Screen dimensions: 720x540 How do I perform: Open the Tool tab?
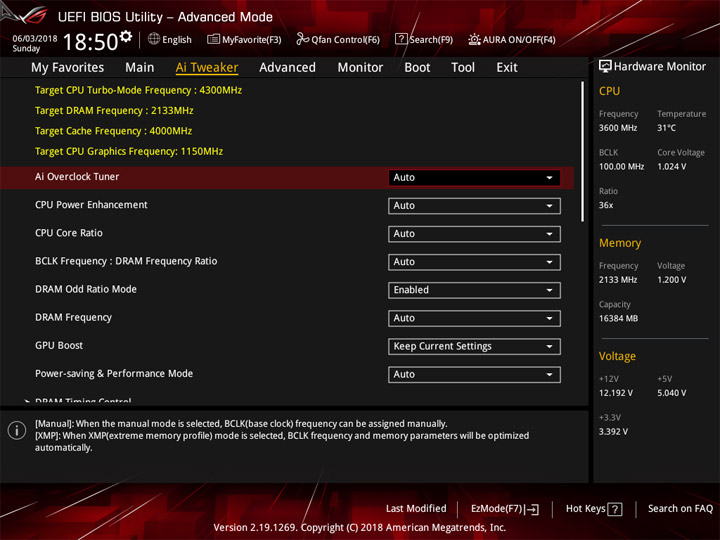[x=463, y=68]
